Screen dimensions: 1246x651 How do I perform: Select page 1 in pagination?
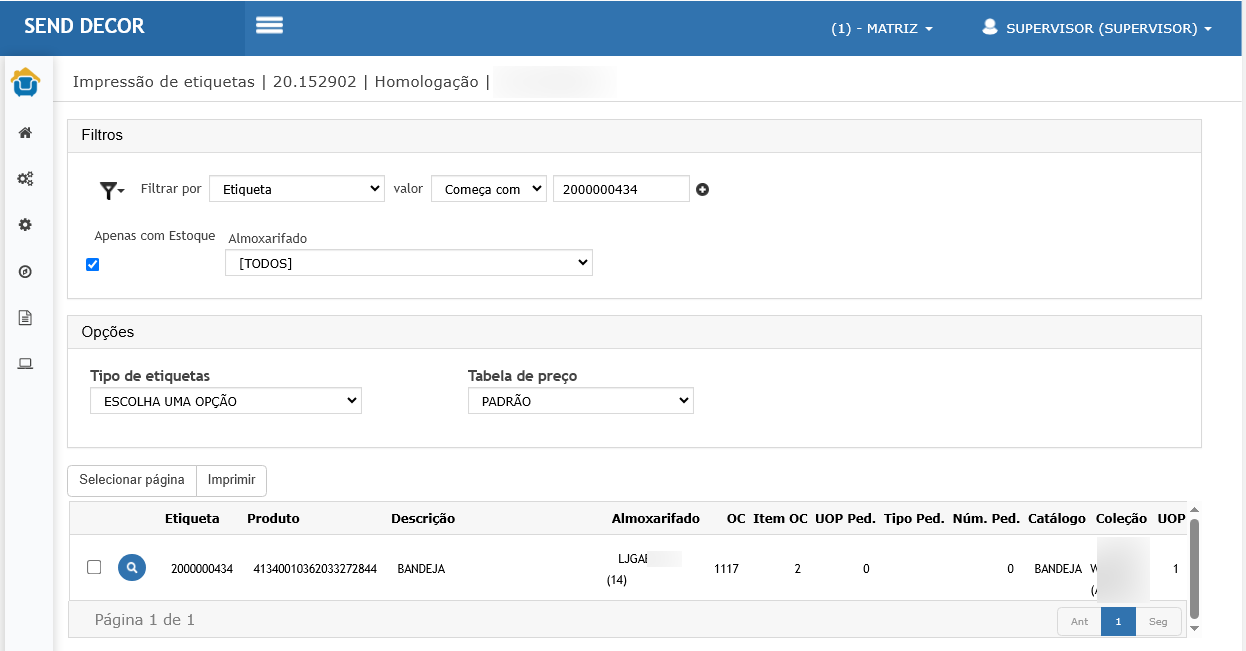pyautogui.click(x=1118, y=621)
